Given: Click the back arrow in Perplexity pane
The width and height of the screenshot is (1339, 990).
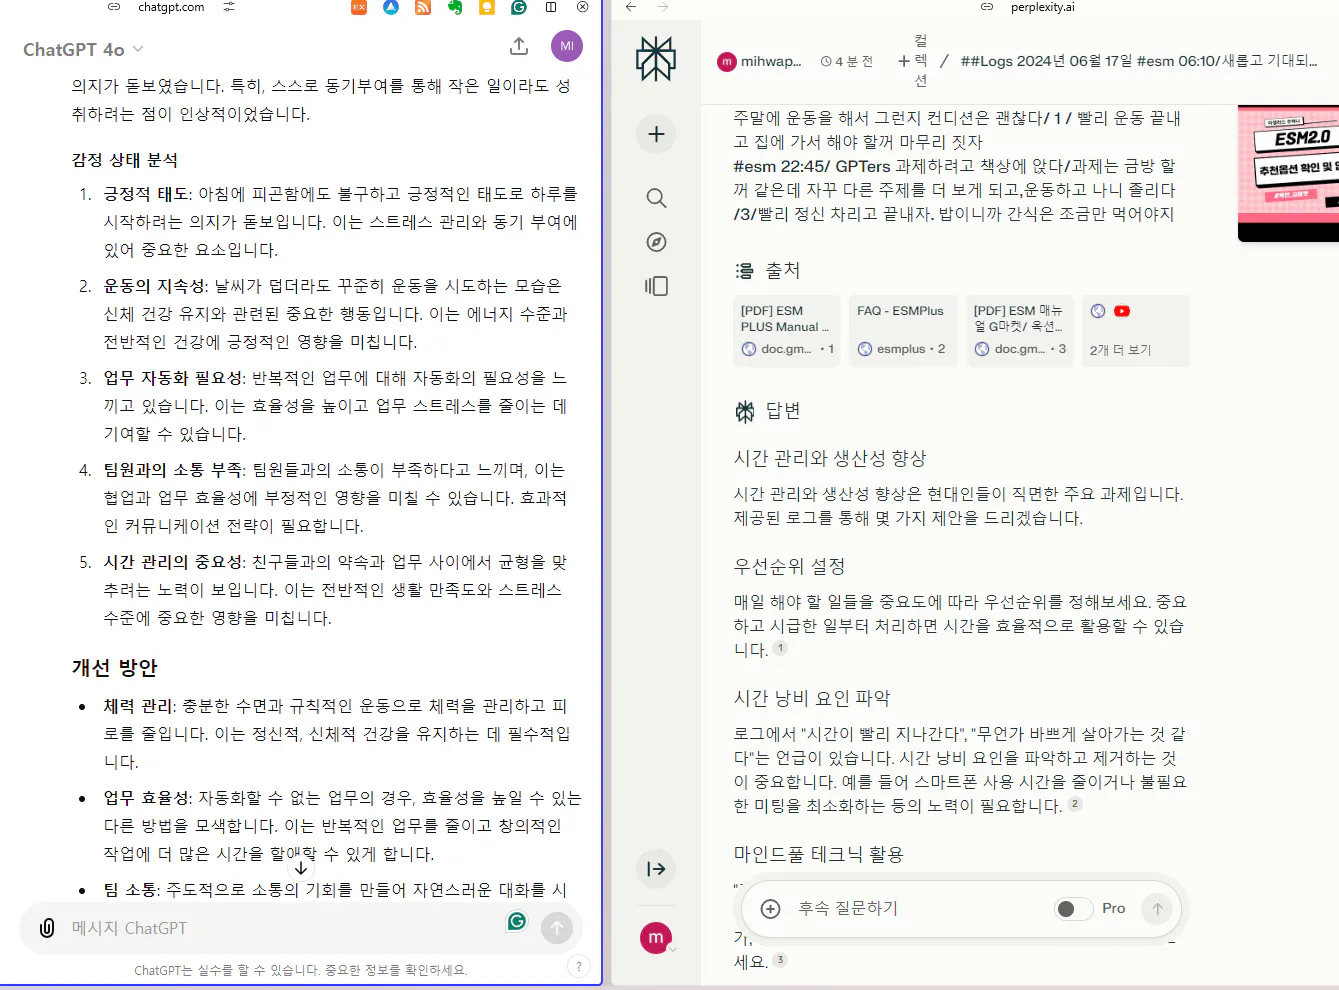Looking at the screenshot, I should point(631,7).
